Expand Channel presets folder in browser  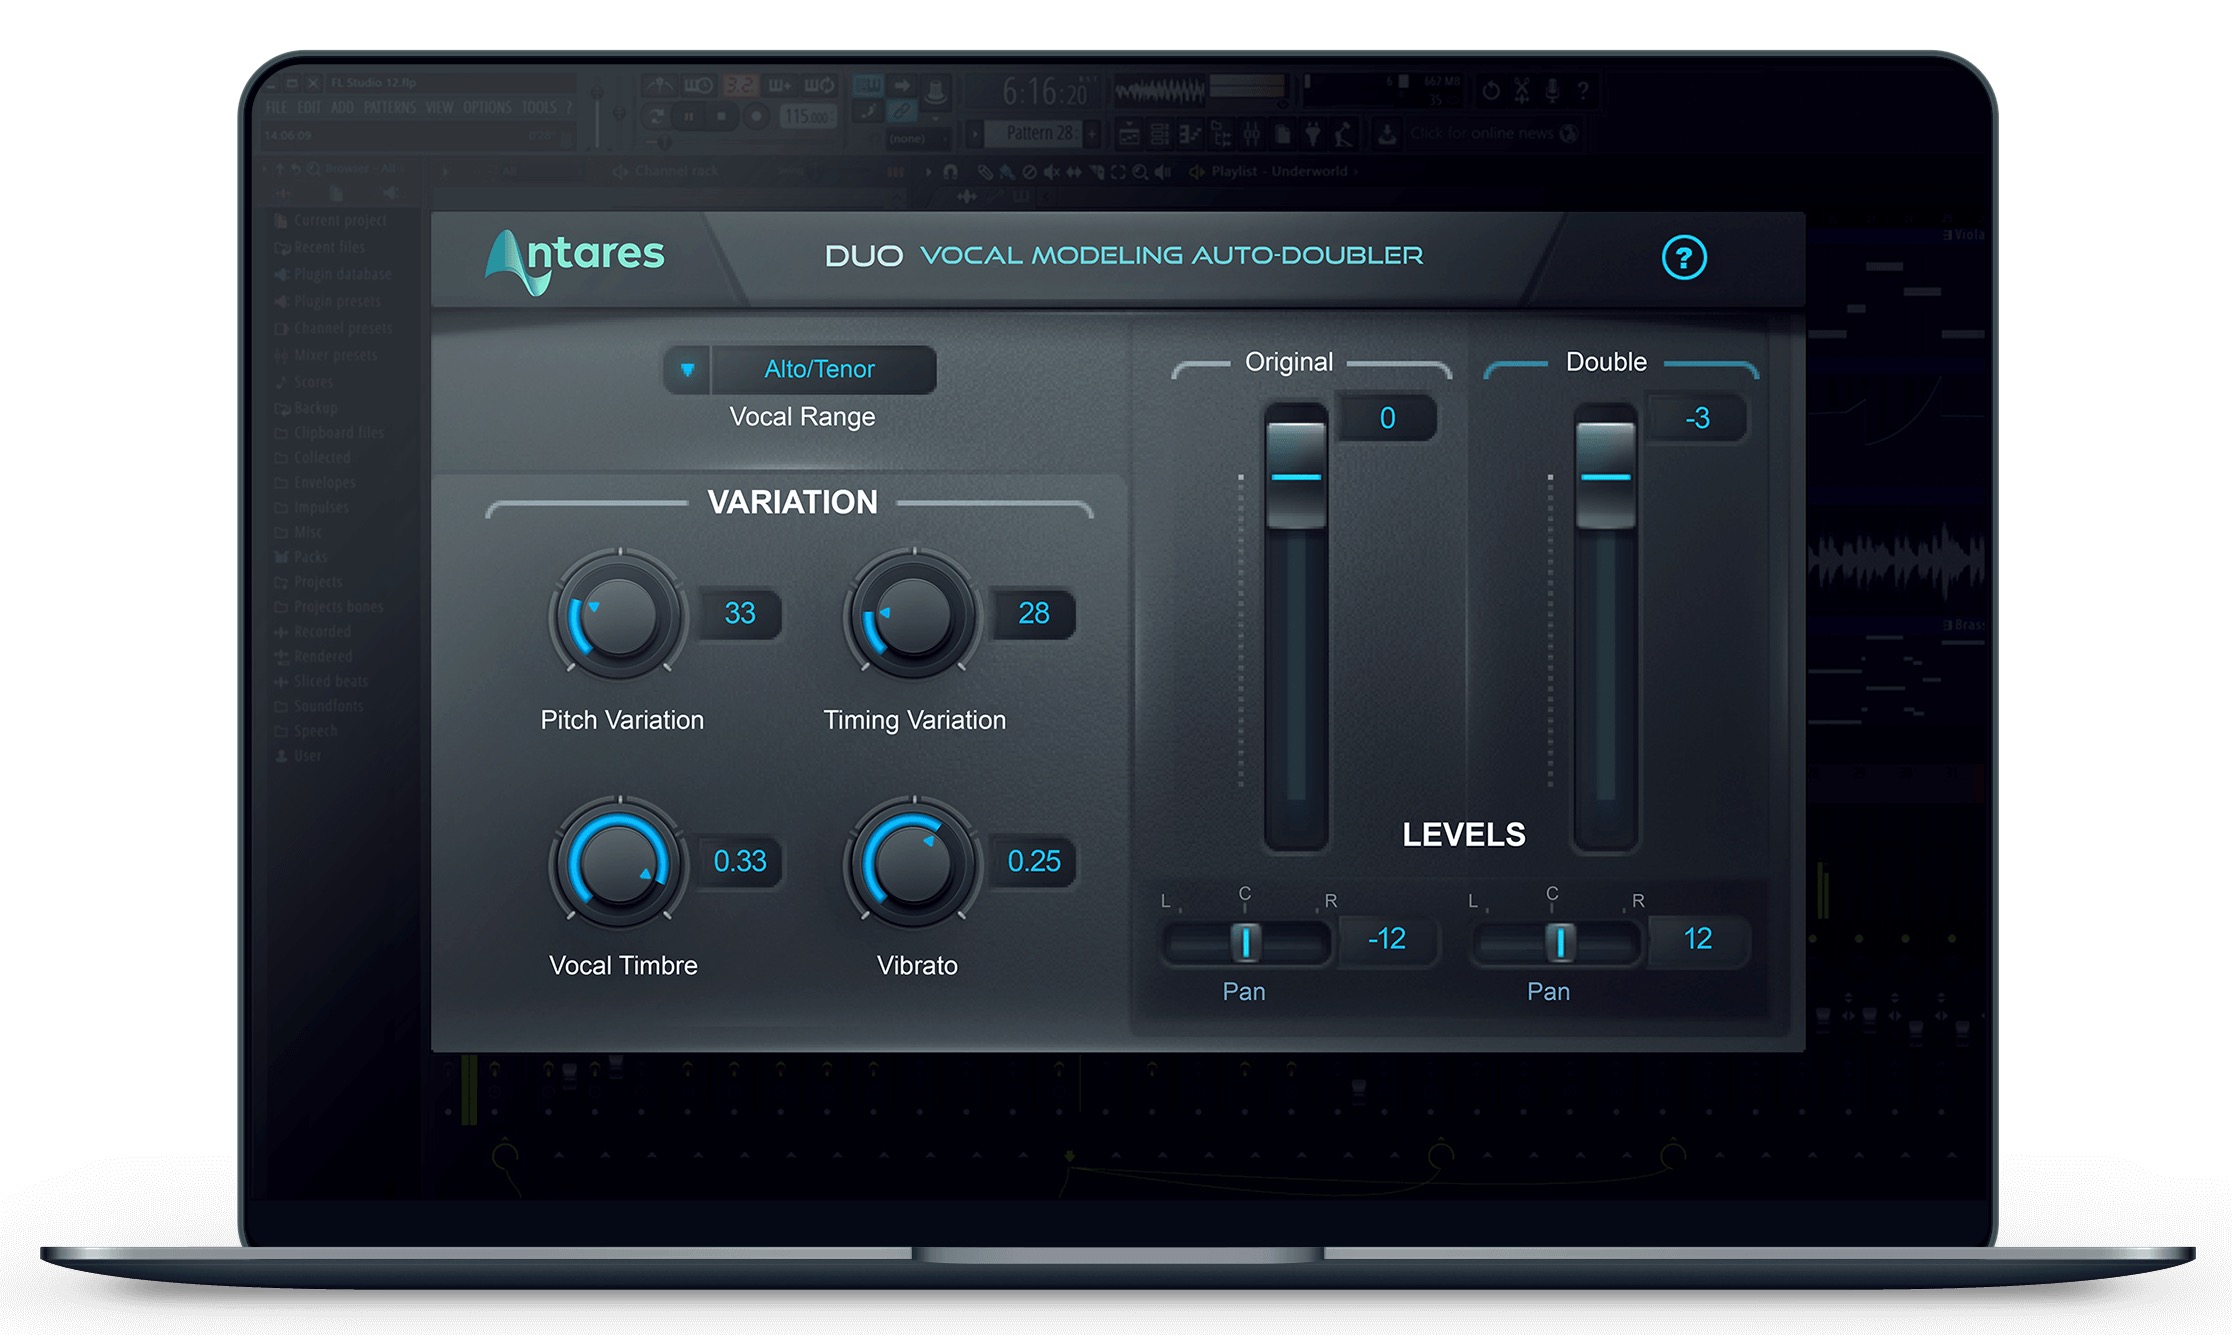point(333,328)
